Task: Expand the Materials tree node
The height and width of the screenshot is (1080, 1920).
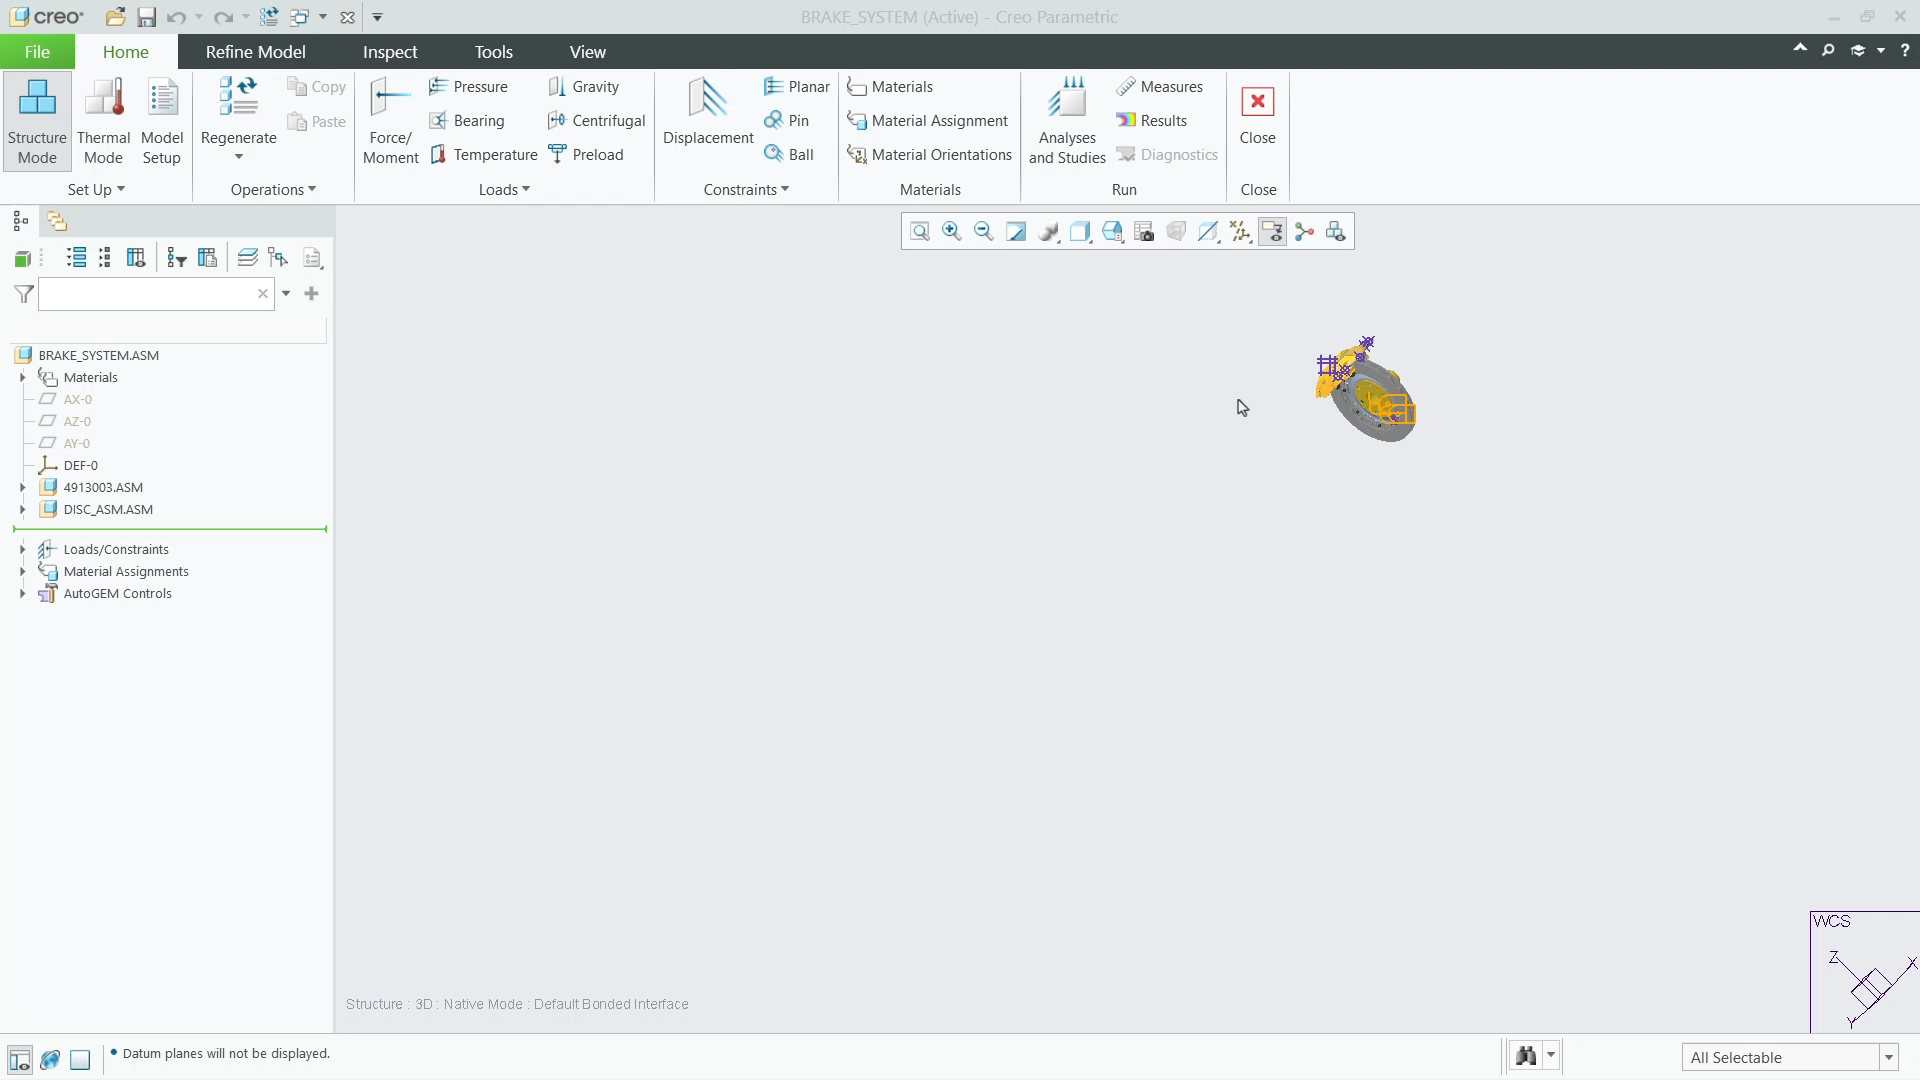Action: [x=23, y=378]
